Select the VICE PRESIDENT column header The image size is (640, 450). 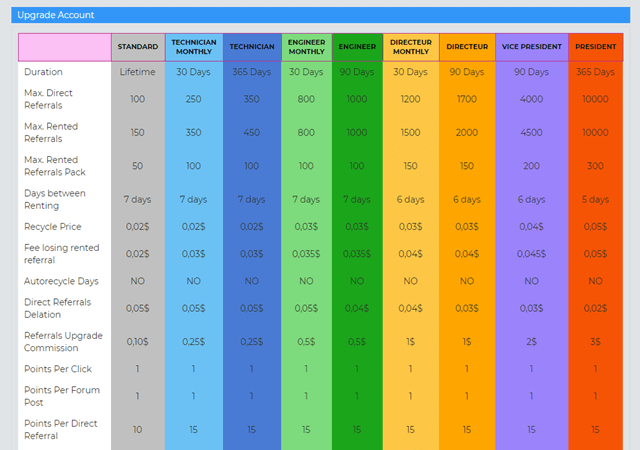click(x=531, y=47)
